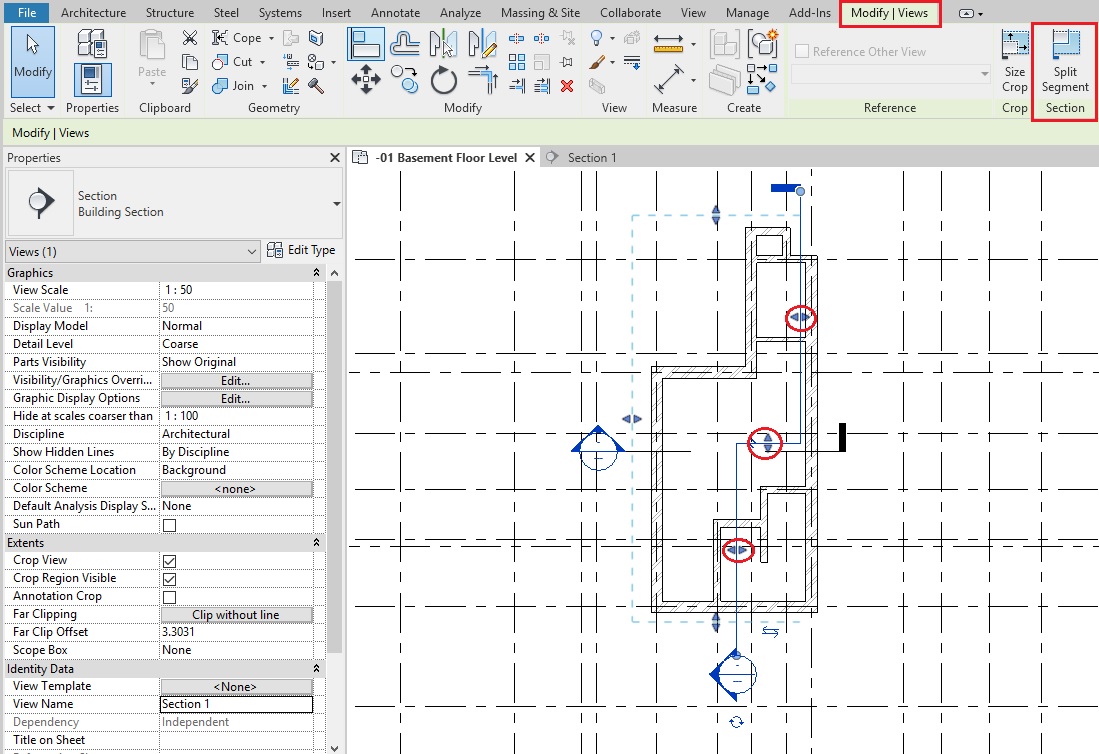Select the Size Crop tool
The width and height of the screenshot is (1099, 754).
pyautogui.click(x=1014, y=61)
